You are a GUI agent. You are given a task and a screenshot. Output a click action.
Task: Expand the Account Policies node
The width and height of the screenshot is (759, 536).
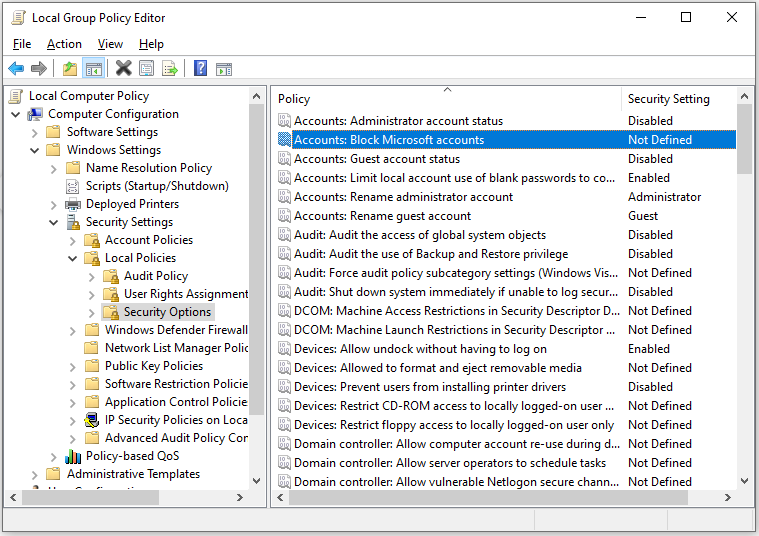point(73,241)
